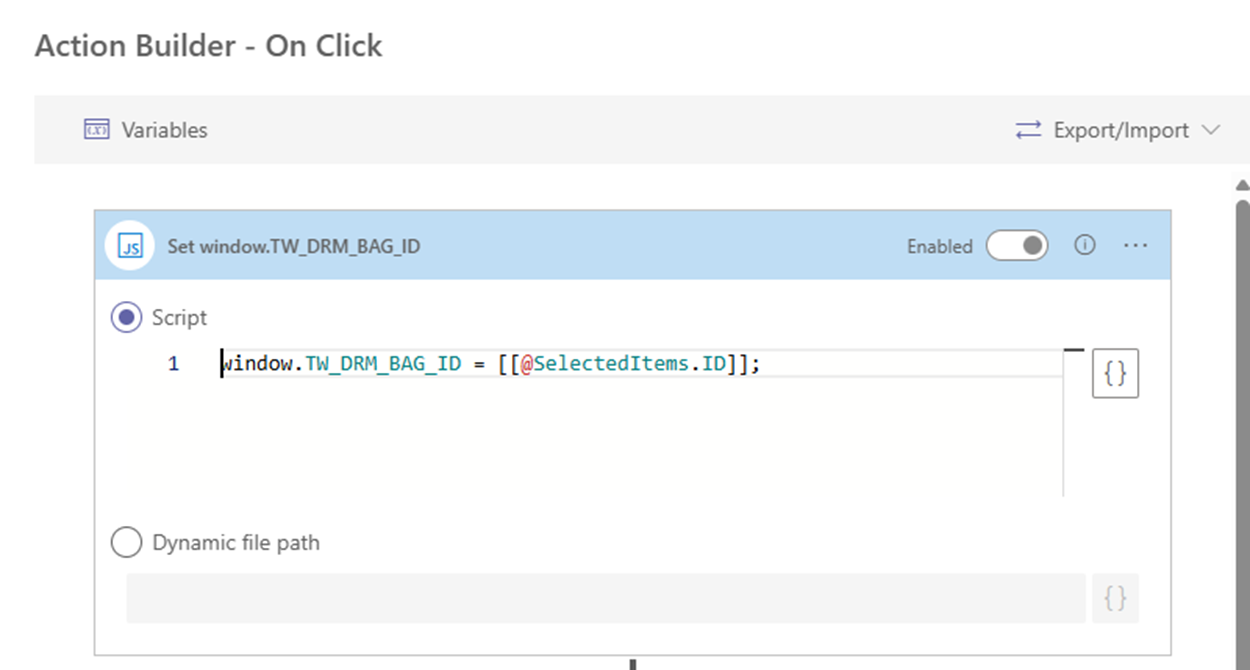Select the Script radio button

click(126, 318)
